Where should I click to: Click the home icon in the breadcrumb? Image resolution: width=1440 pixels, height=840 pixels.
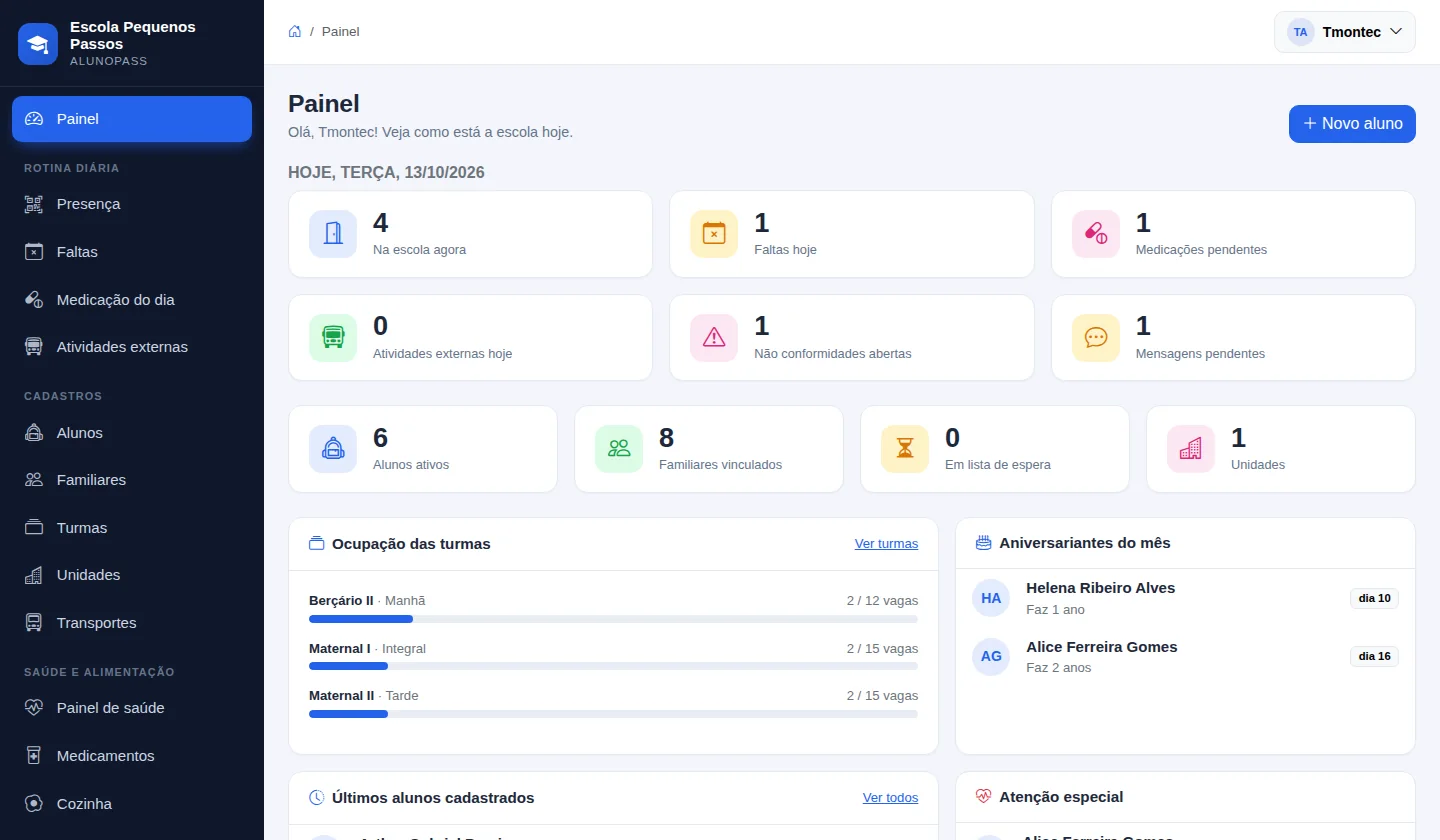(295, 31)
